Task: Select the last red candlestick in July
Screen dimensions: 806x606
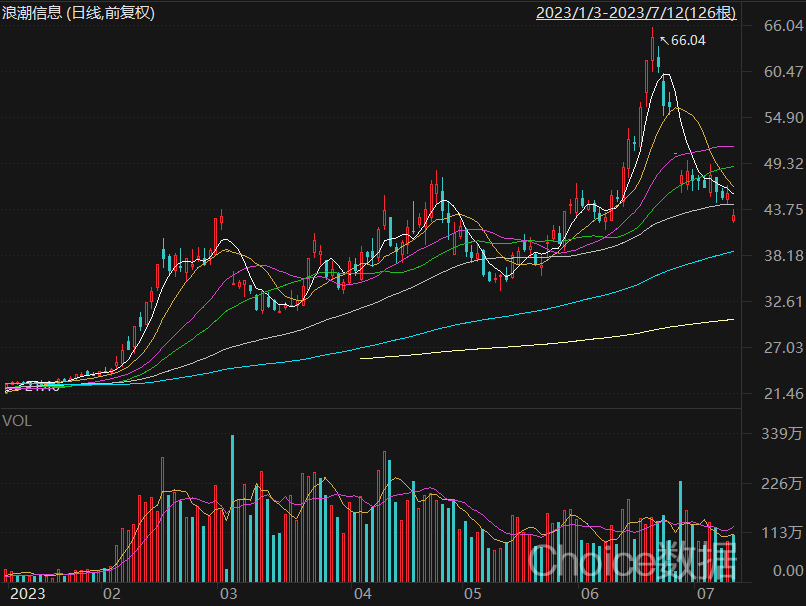Action: coord(734,216)
